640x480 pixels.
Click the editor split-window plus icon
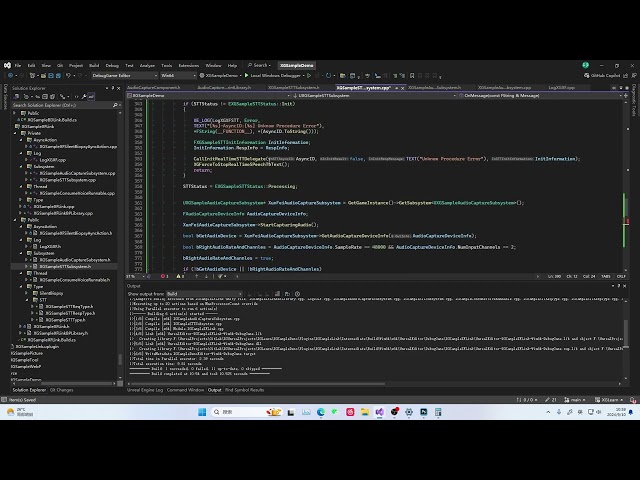click(x=626, y=96)
